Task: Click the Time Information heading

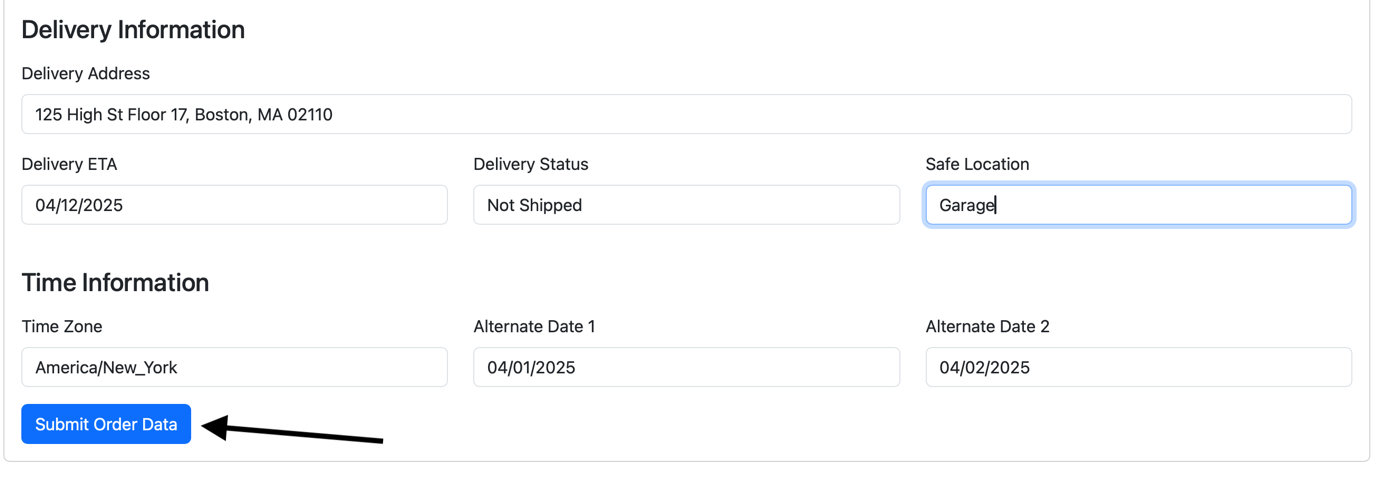Action: (115, 283)
